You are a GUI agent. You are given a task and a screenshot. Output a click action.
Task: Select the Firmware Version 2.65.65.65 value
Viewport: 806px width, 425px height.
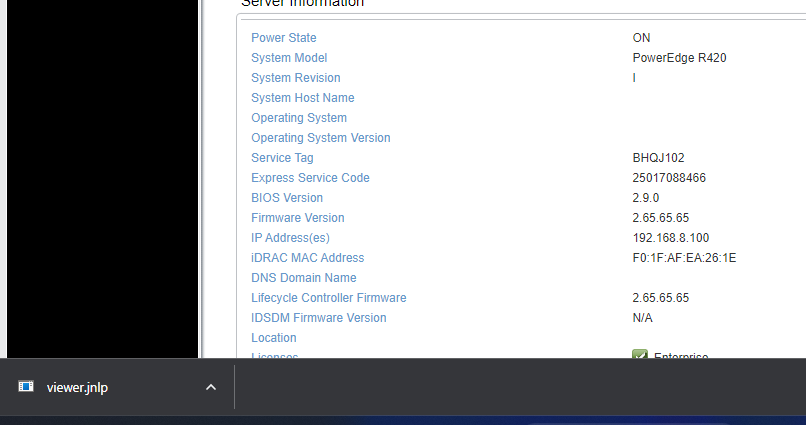661,218
